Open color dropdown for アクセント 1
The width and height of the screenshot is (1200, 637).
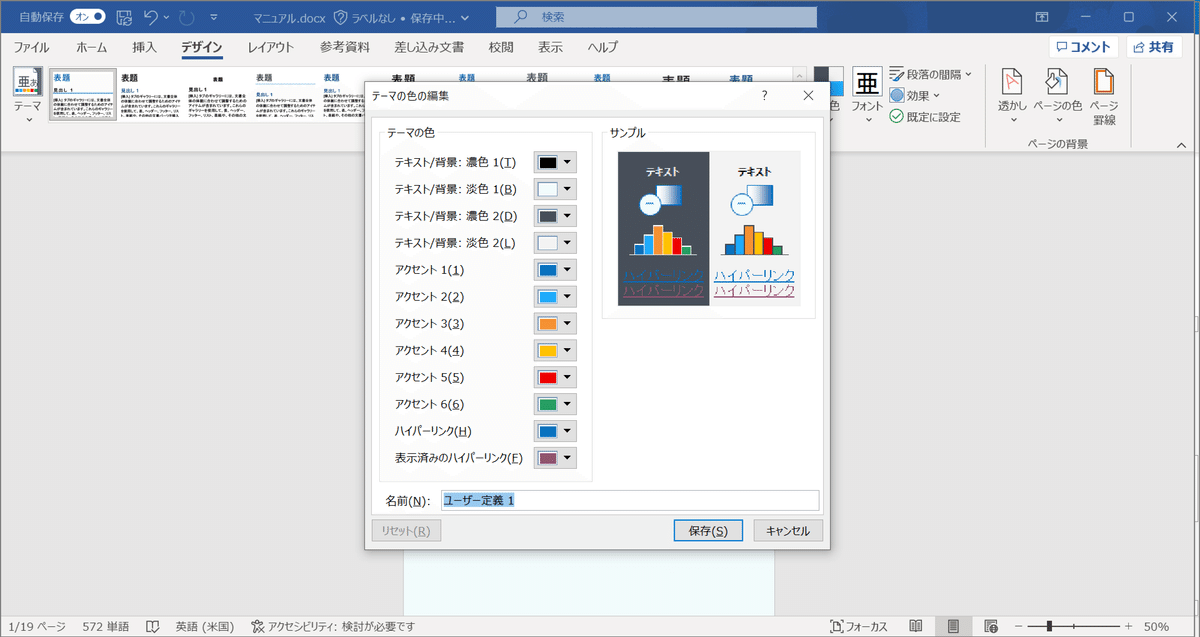[555, 270]
